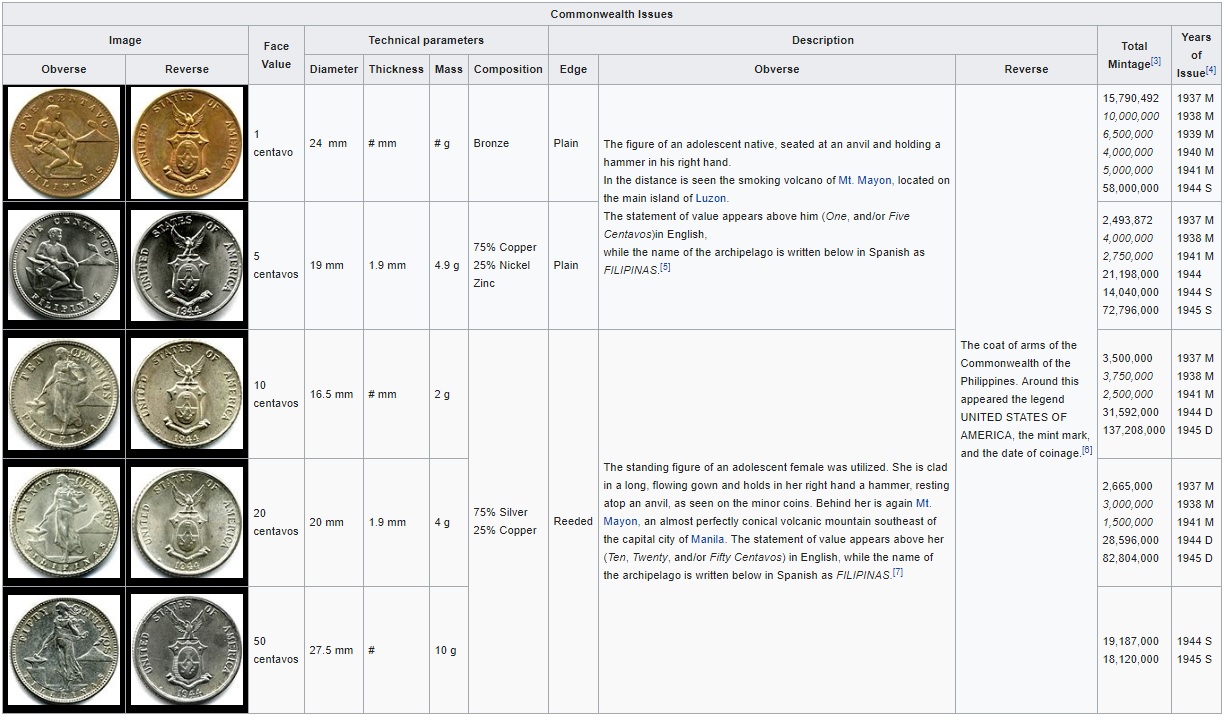
Task: Select the '10 g' mass cell
Action: (x=449, y=650)
